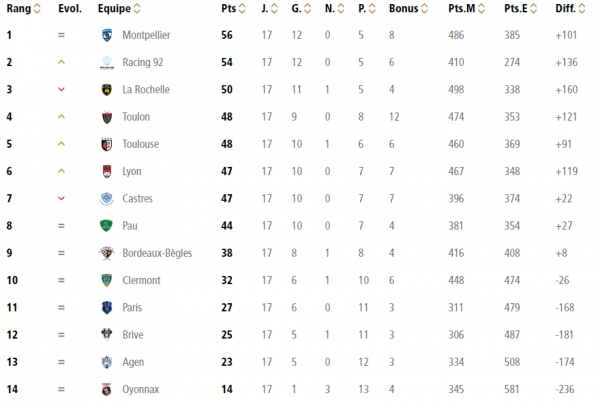Select the La Rochelle team logo

tap(107, 90)
